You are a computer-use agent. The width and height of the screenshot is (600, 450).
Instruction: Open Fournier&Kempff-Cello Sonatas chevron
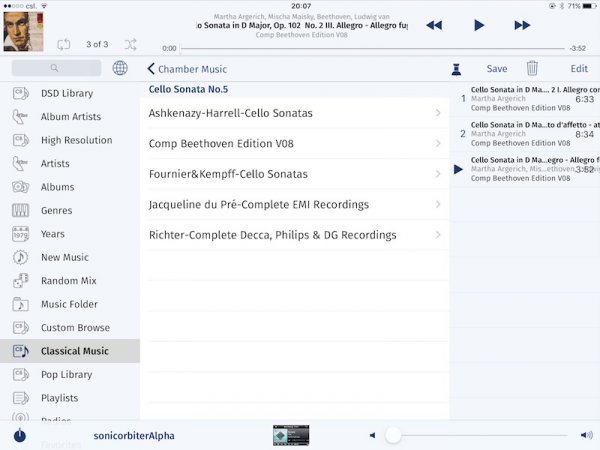(x=438, y=174)
